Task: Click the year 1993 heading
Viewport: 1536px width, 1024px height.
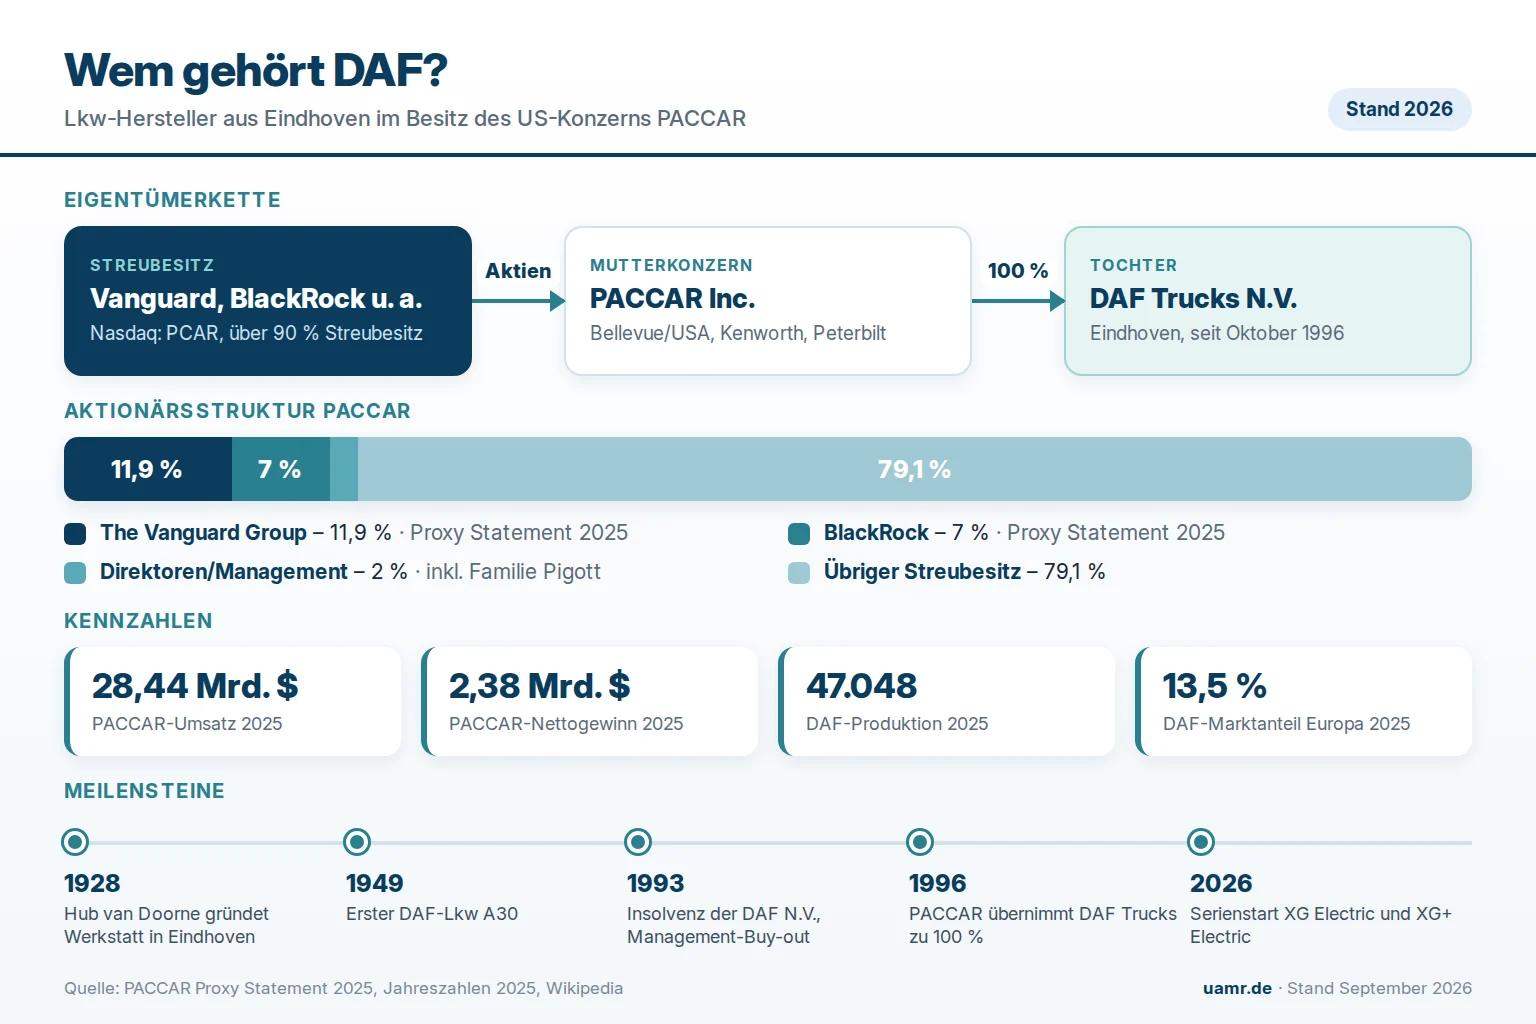Action: click(656, 884)
